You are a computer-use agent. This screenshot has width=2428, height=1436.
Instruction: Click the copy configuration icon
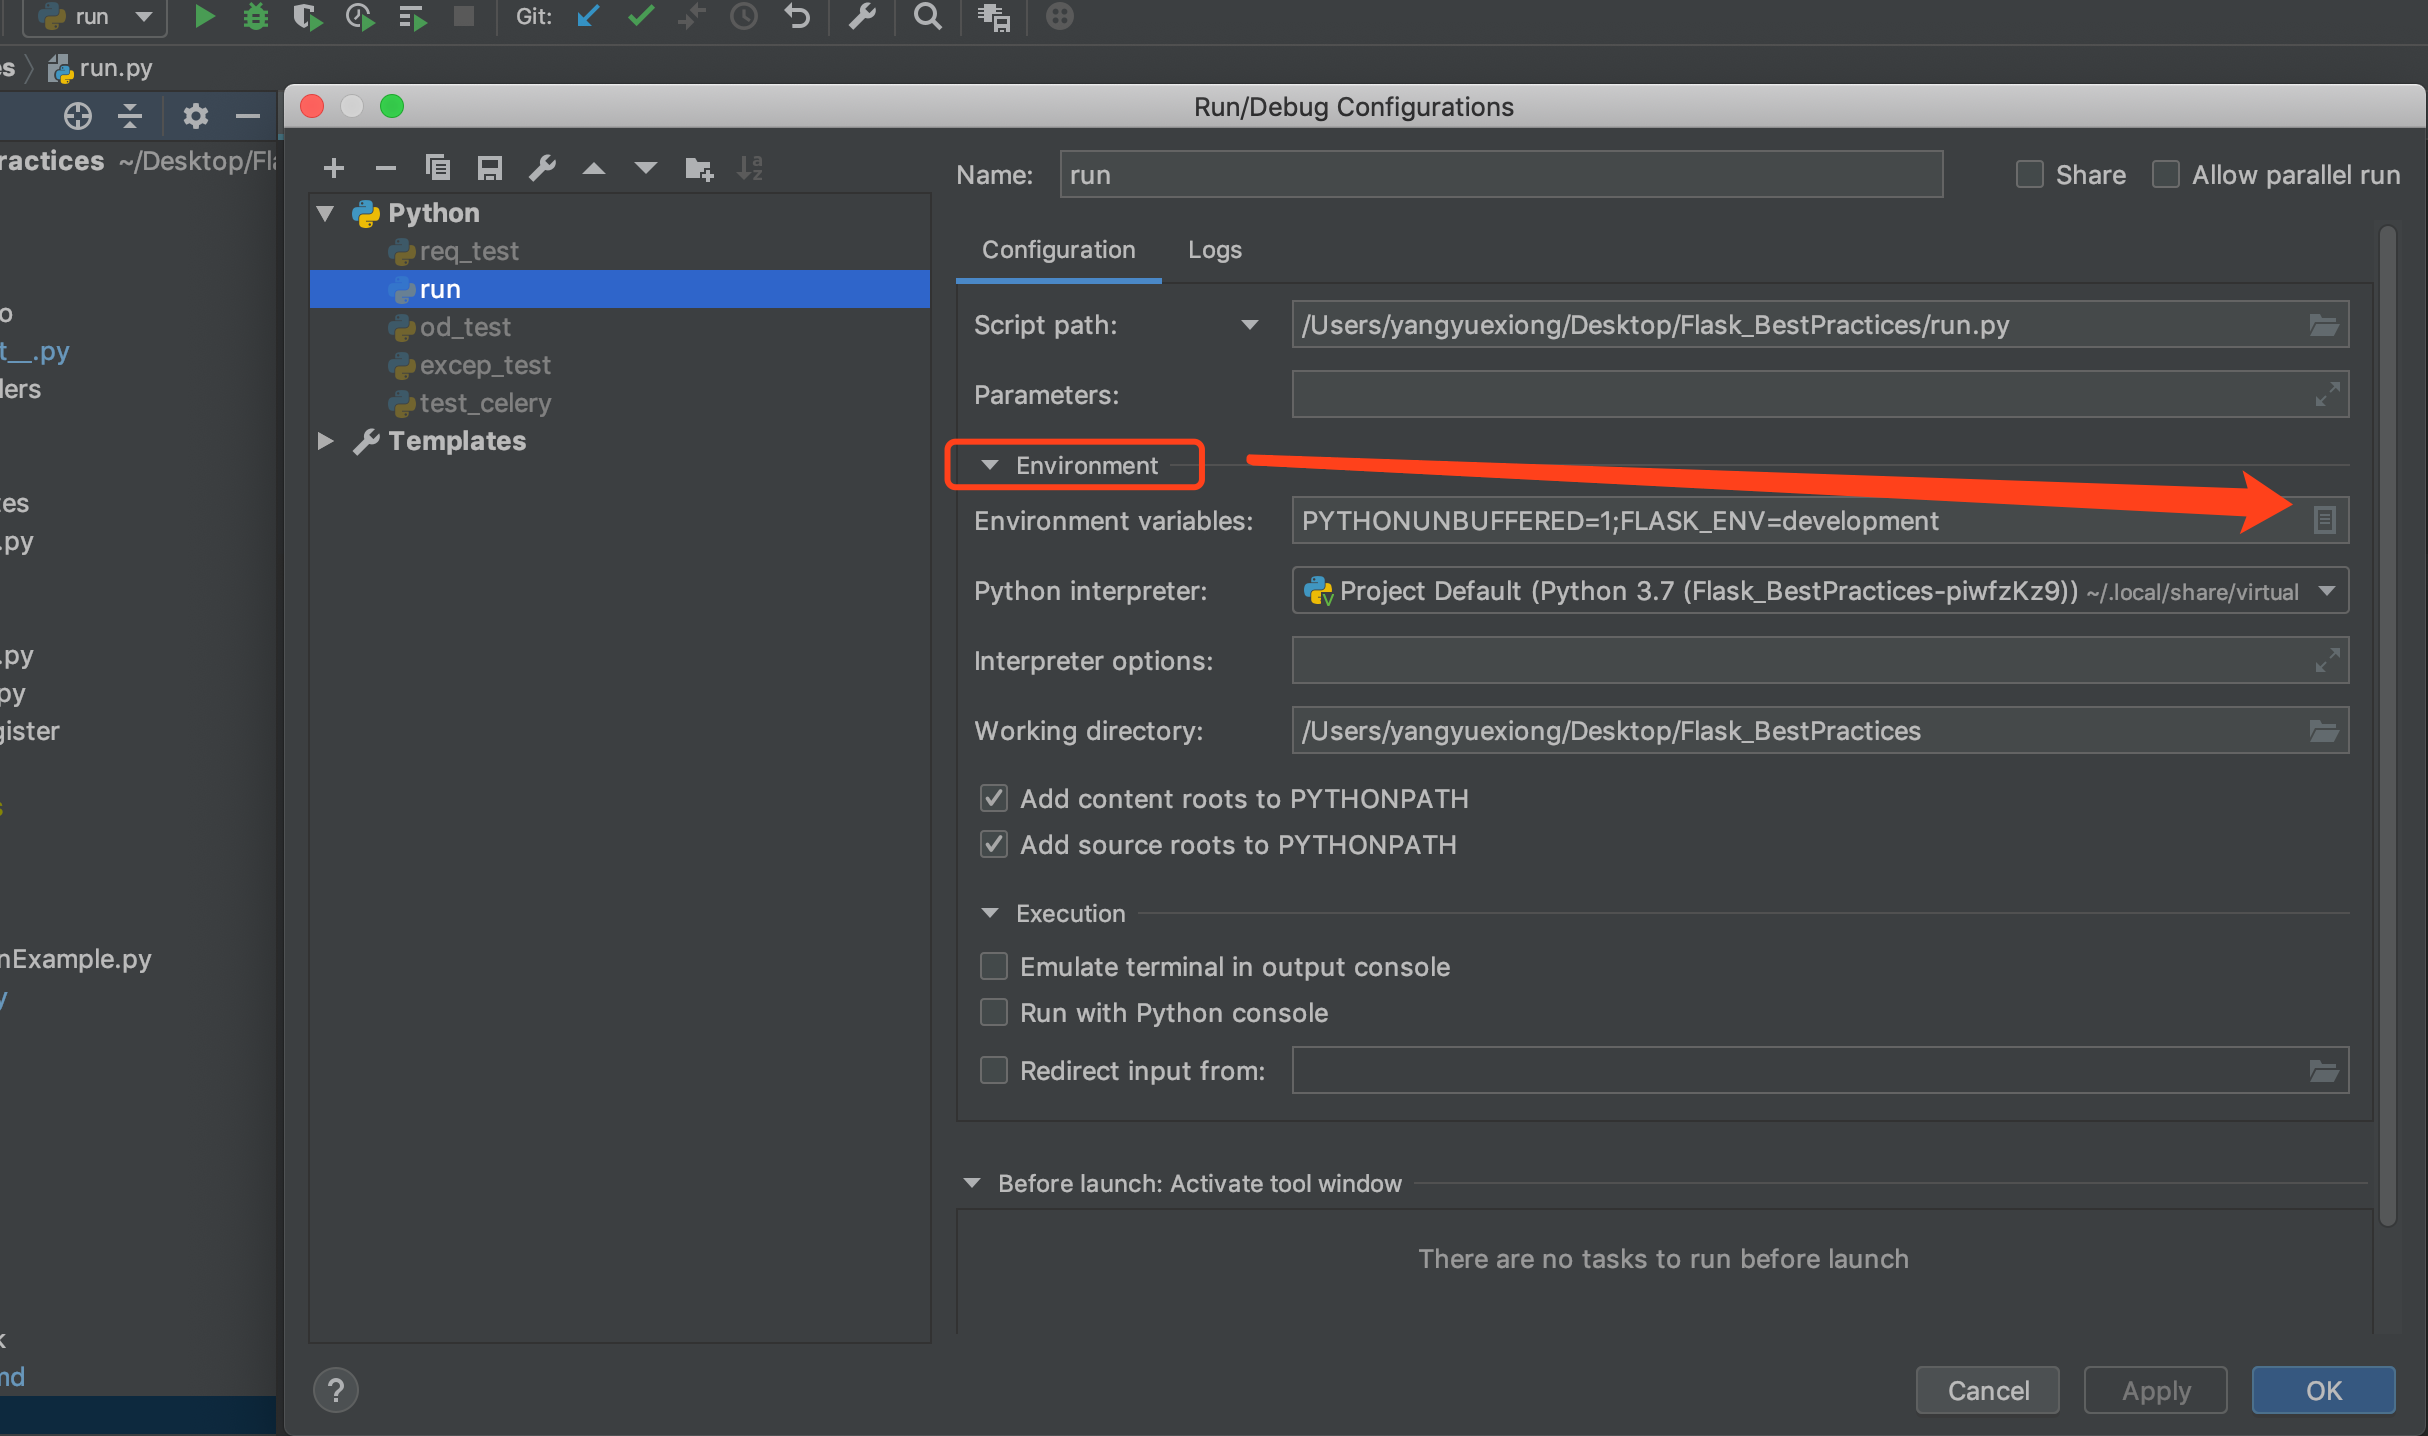click(x=437, y=168)
